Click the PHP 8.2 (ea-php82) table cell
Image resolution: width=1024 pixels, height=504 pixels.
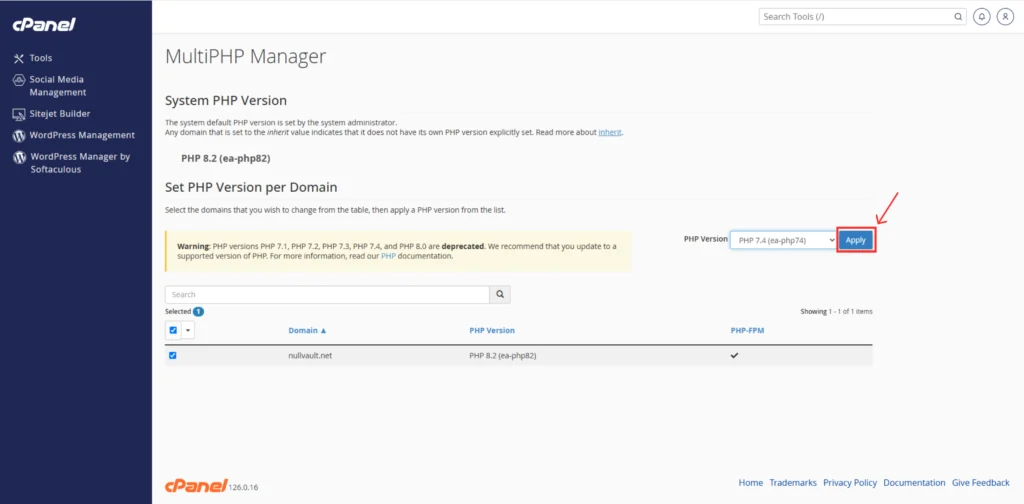point(503,356)
